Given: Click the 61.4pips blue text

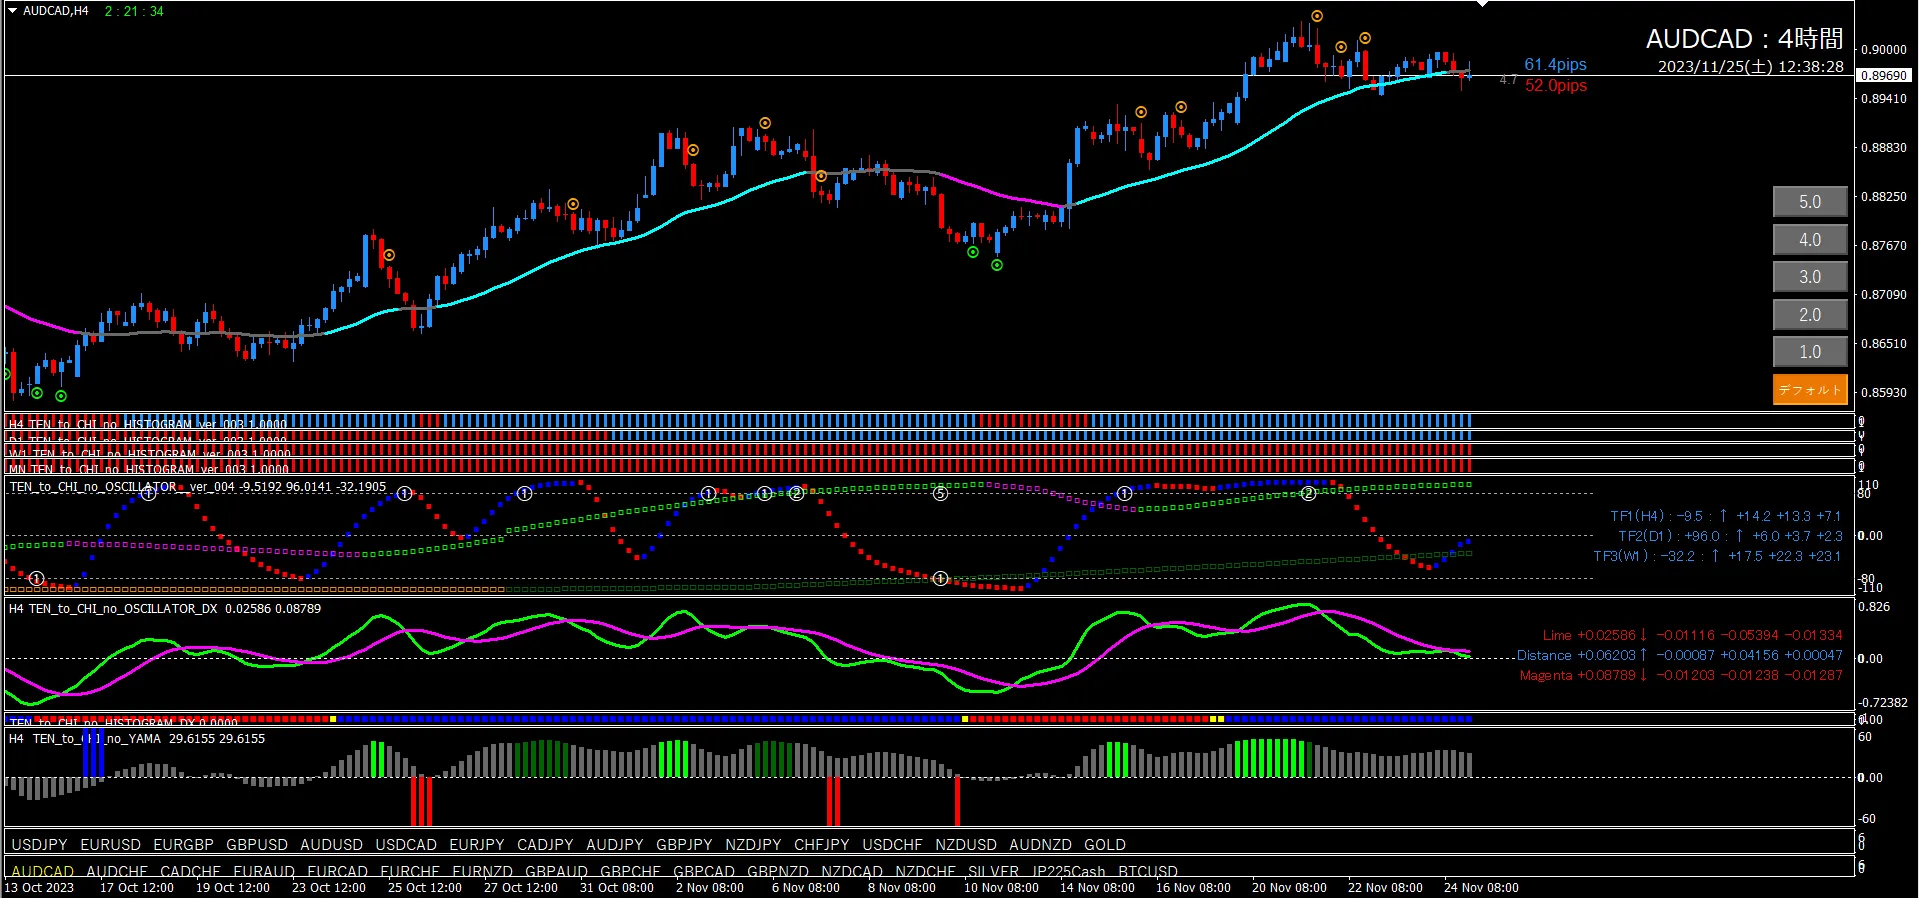Looking at the screenshot, I should click(x=1555, y=65).
